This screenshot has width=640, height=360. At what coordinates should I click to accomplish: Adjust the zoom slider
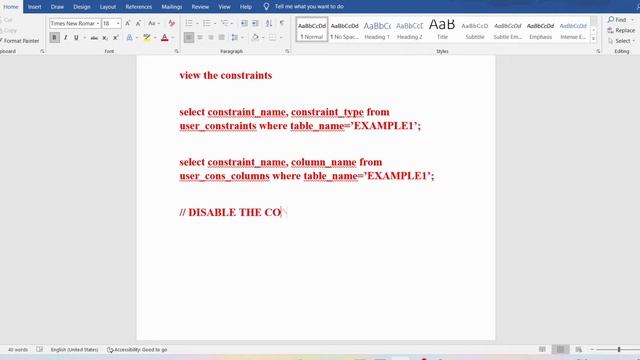coord(619,349)
